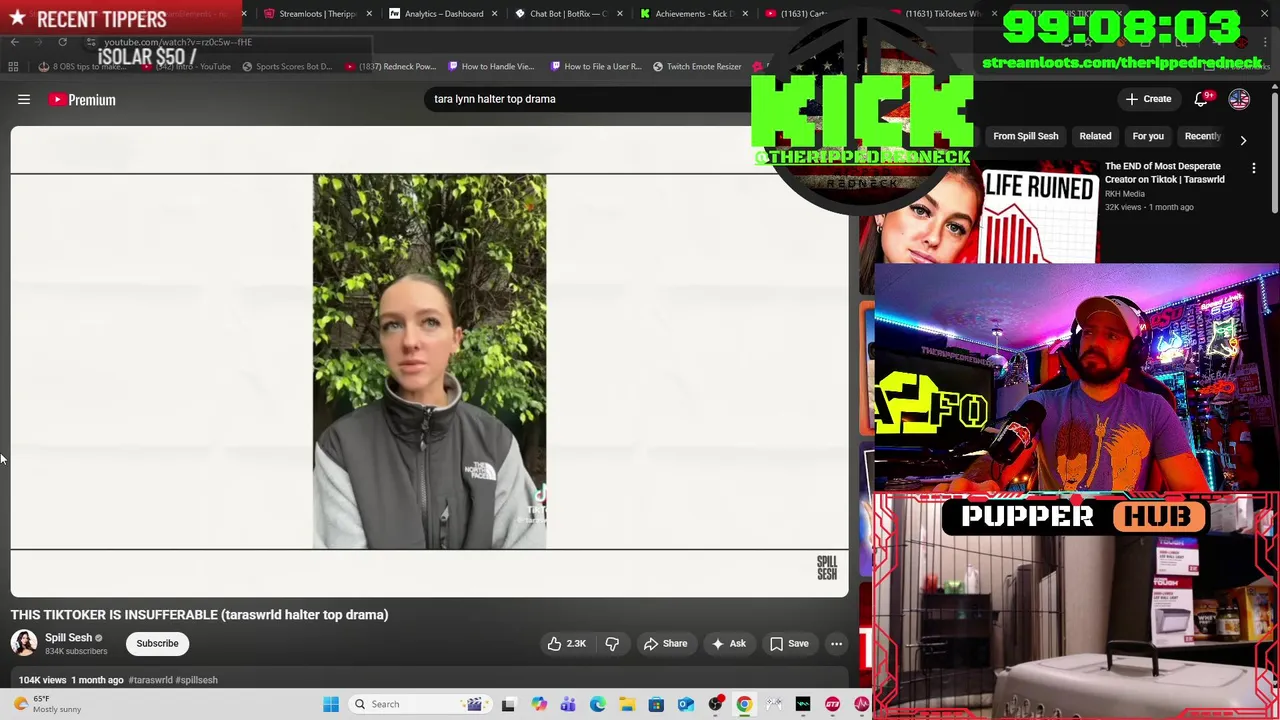Open Microsoft Edge on taskbar
Image resolution: width=1280 pixels, height=720 pixels.
pos(598,704)
